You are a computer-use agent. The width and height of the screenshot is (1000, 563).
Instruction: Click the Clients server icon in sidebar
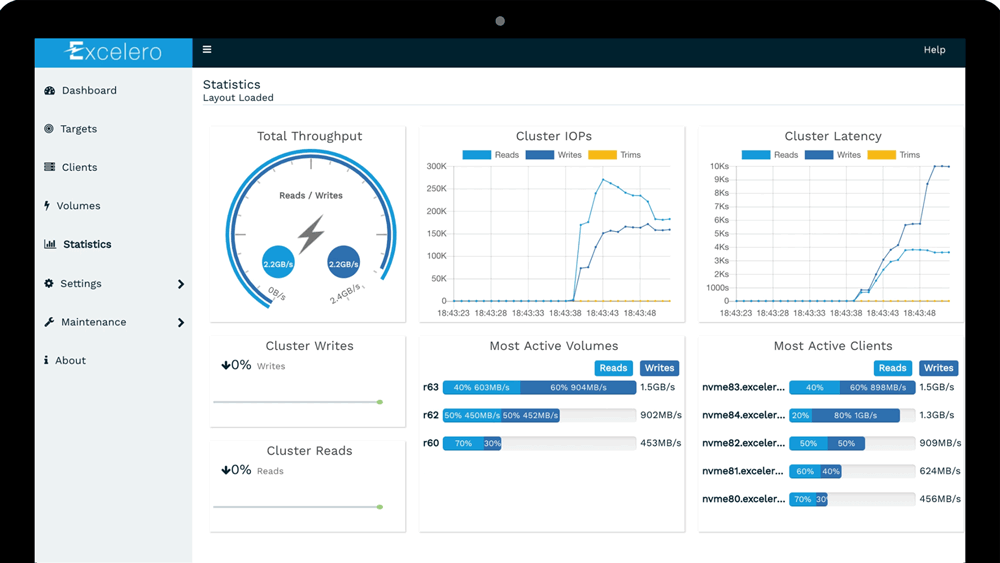[49, 167]
